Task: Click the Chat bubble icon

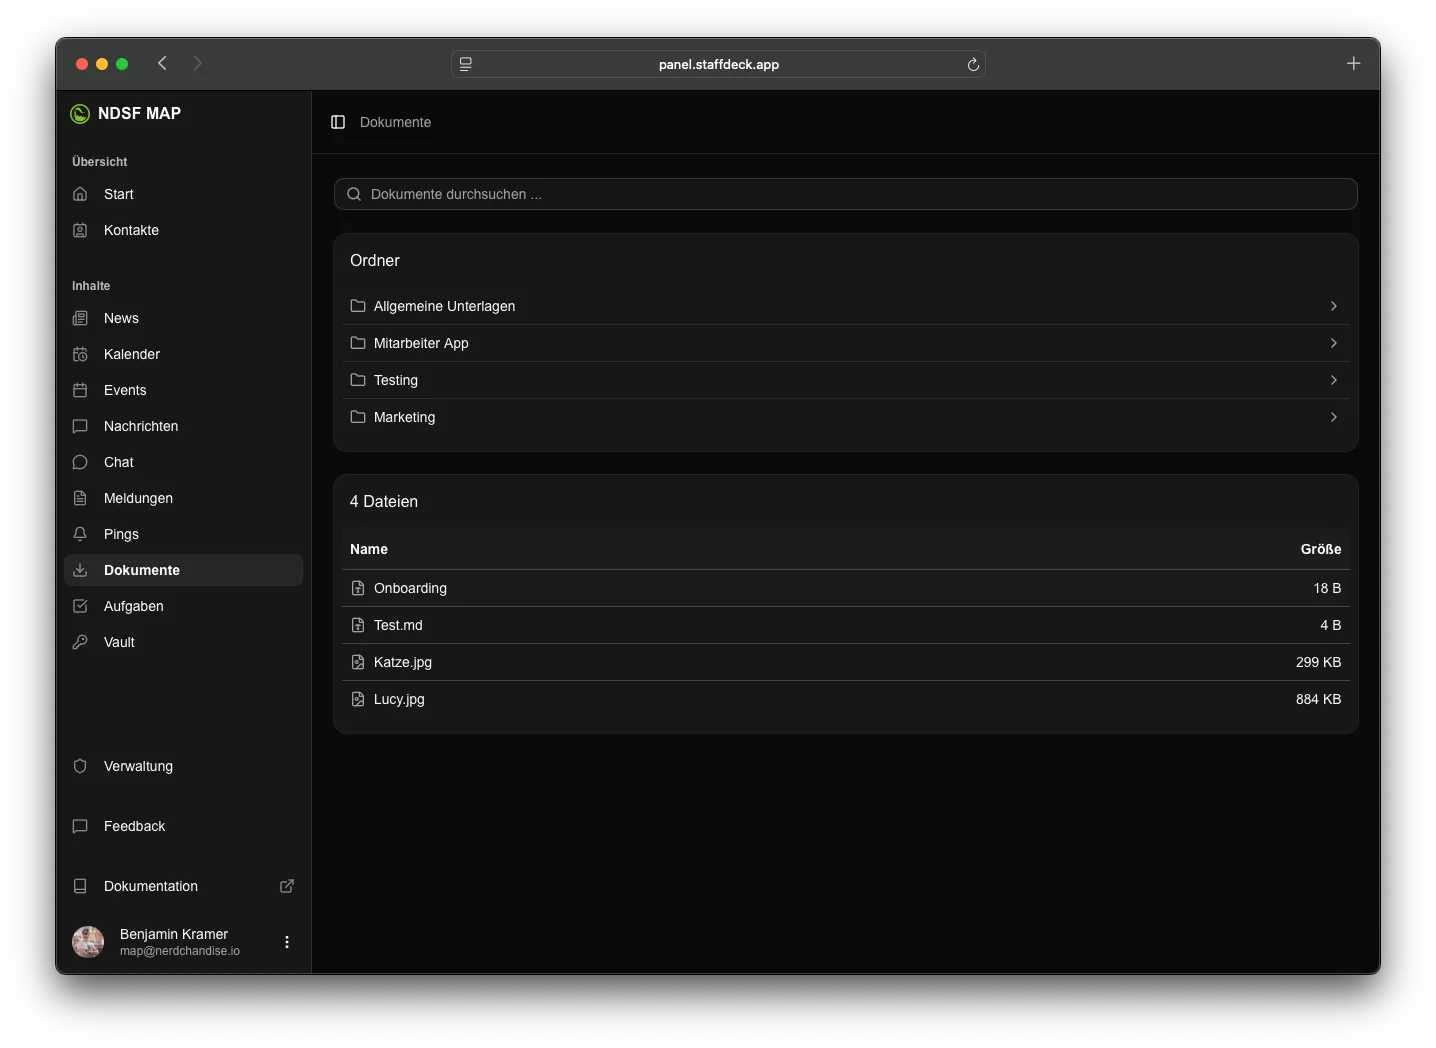Action: pyautogui.click(x=80, y=462)
